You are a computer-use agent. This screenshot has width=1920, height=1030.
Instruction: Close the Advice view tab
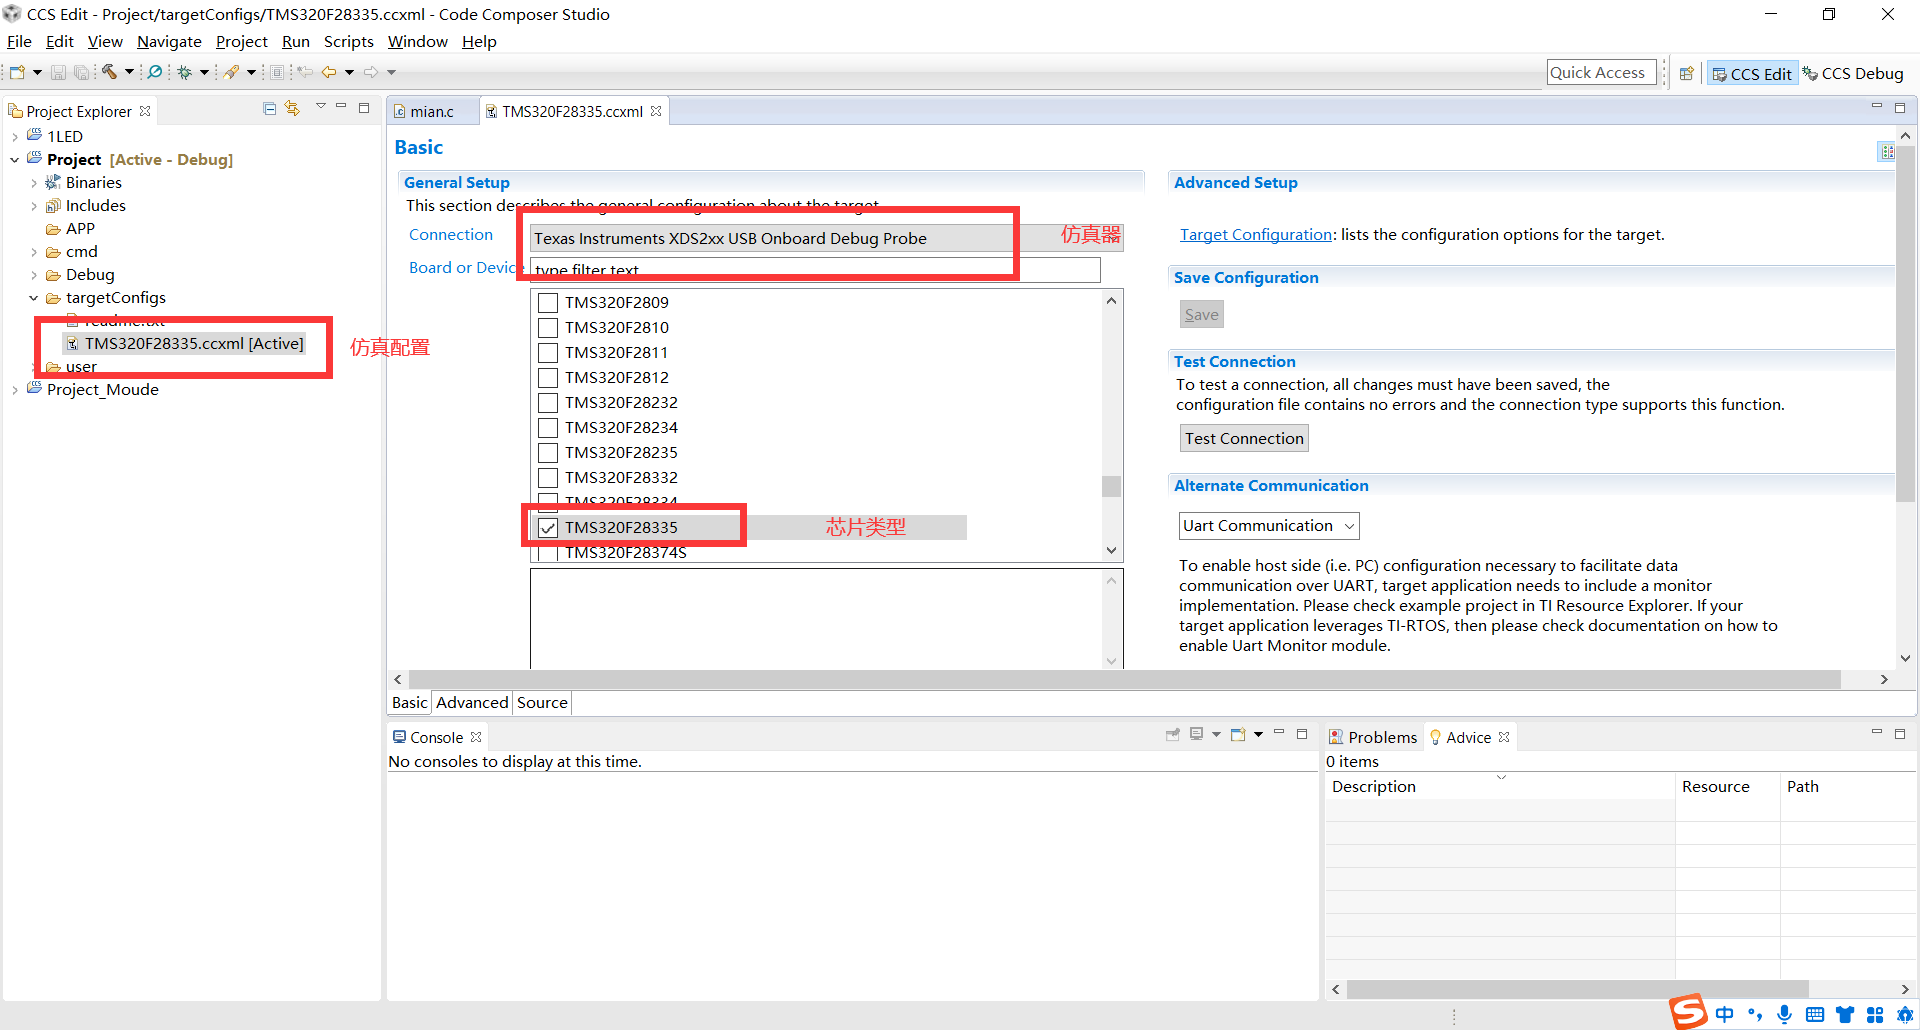point(1504,737)
